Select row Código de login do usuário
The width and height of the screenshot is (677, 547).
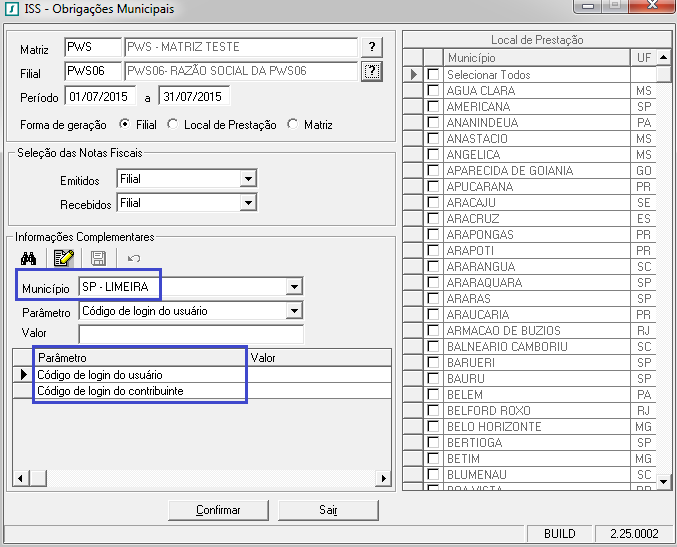[202, 374]
